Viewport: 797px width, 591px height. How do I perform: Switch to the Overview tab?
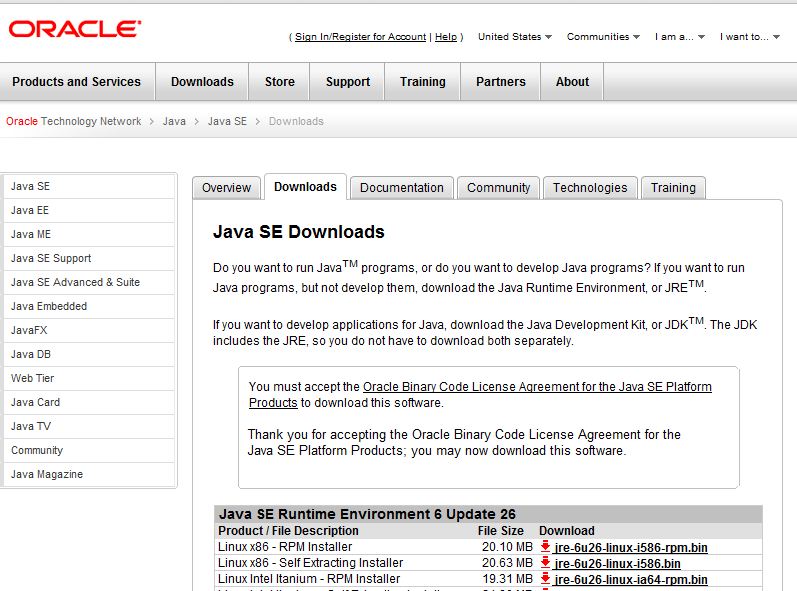tap(227, 188)
